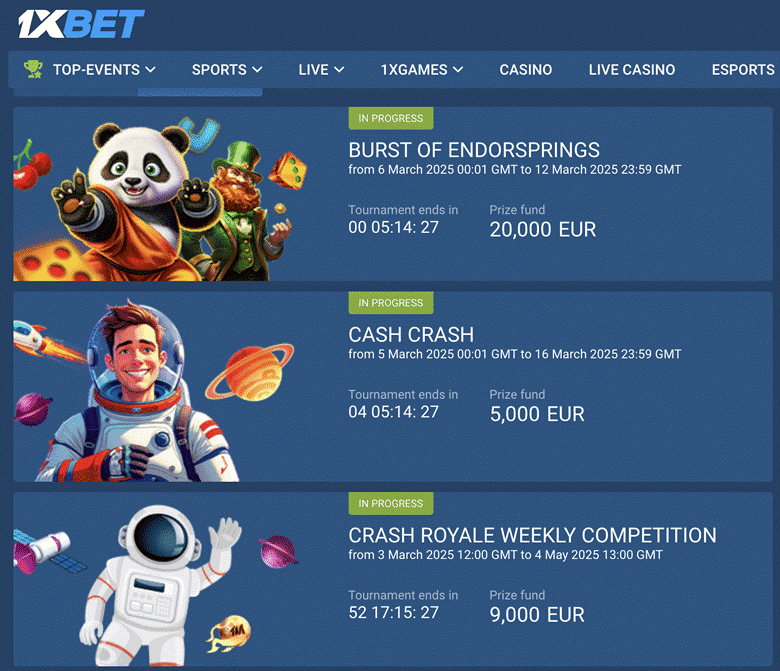Open the CASH CRASH tournament title
780x671 pixels.
tap(411, 334)
